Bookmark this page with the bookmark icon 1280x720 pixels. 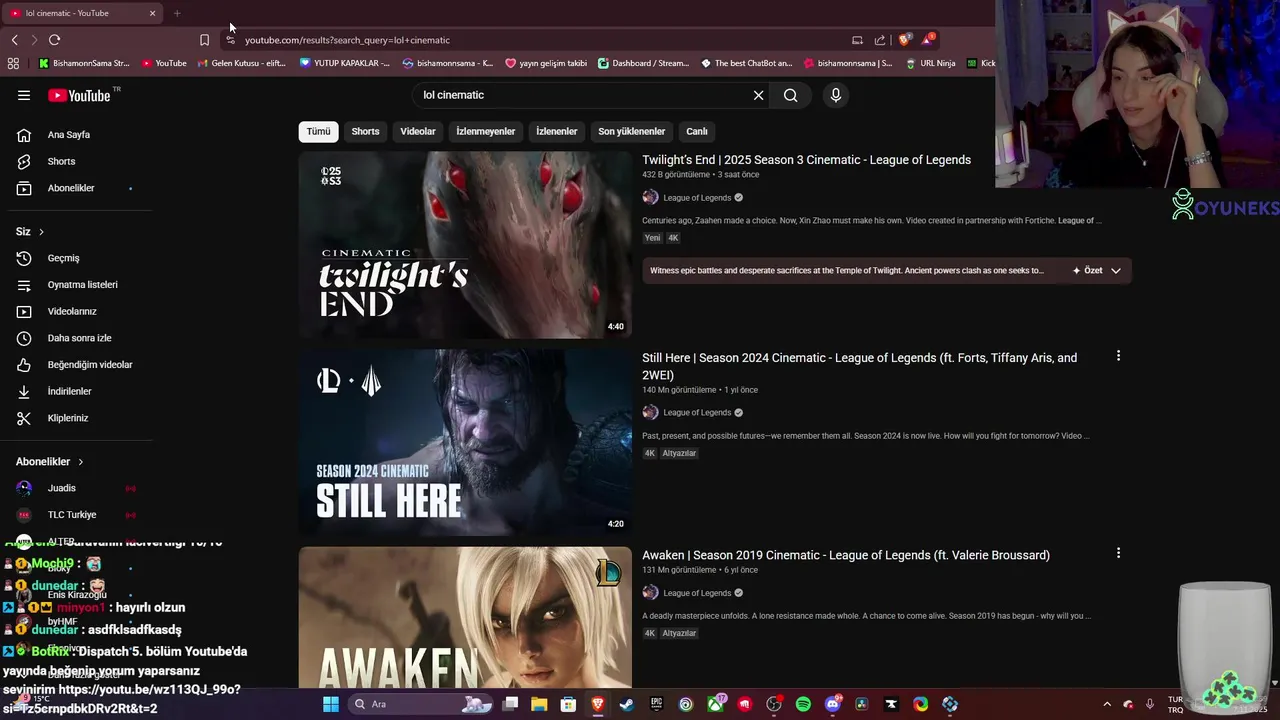[204, 40]
